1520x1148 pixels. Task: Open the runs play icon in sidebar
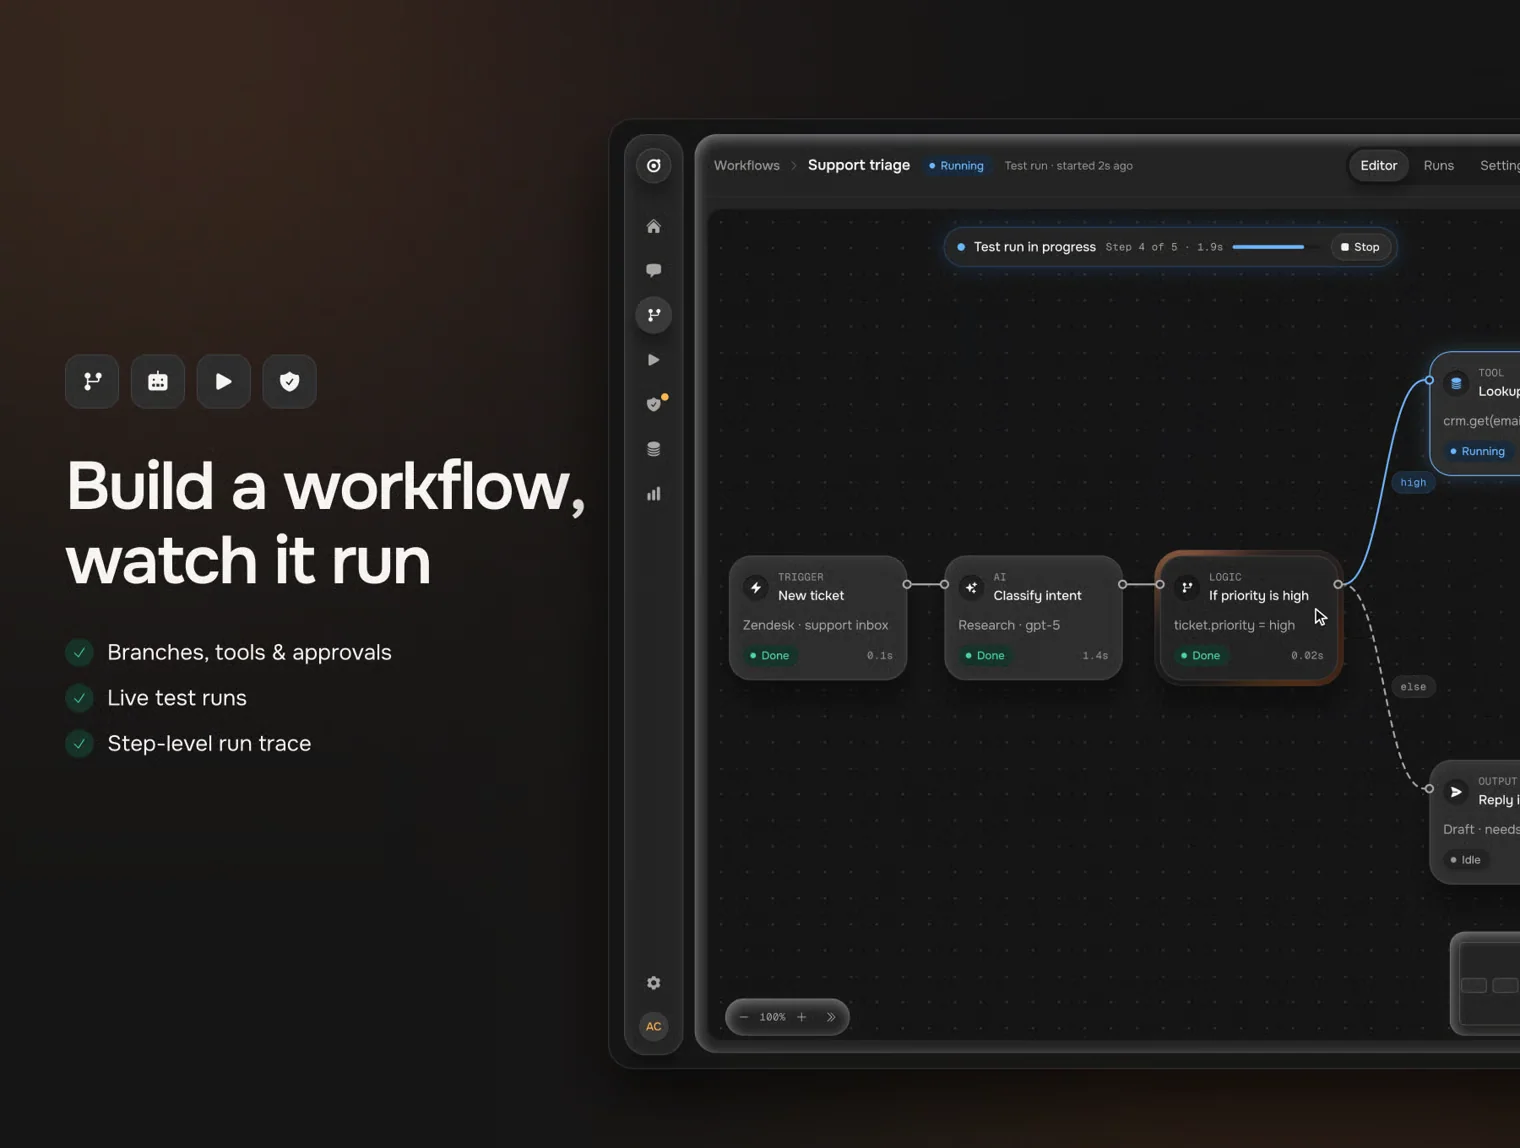(x=653, y=360)
